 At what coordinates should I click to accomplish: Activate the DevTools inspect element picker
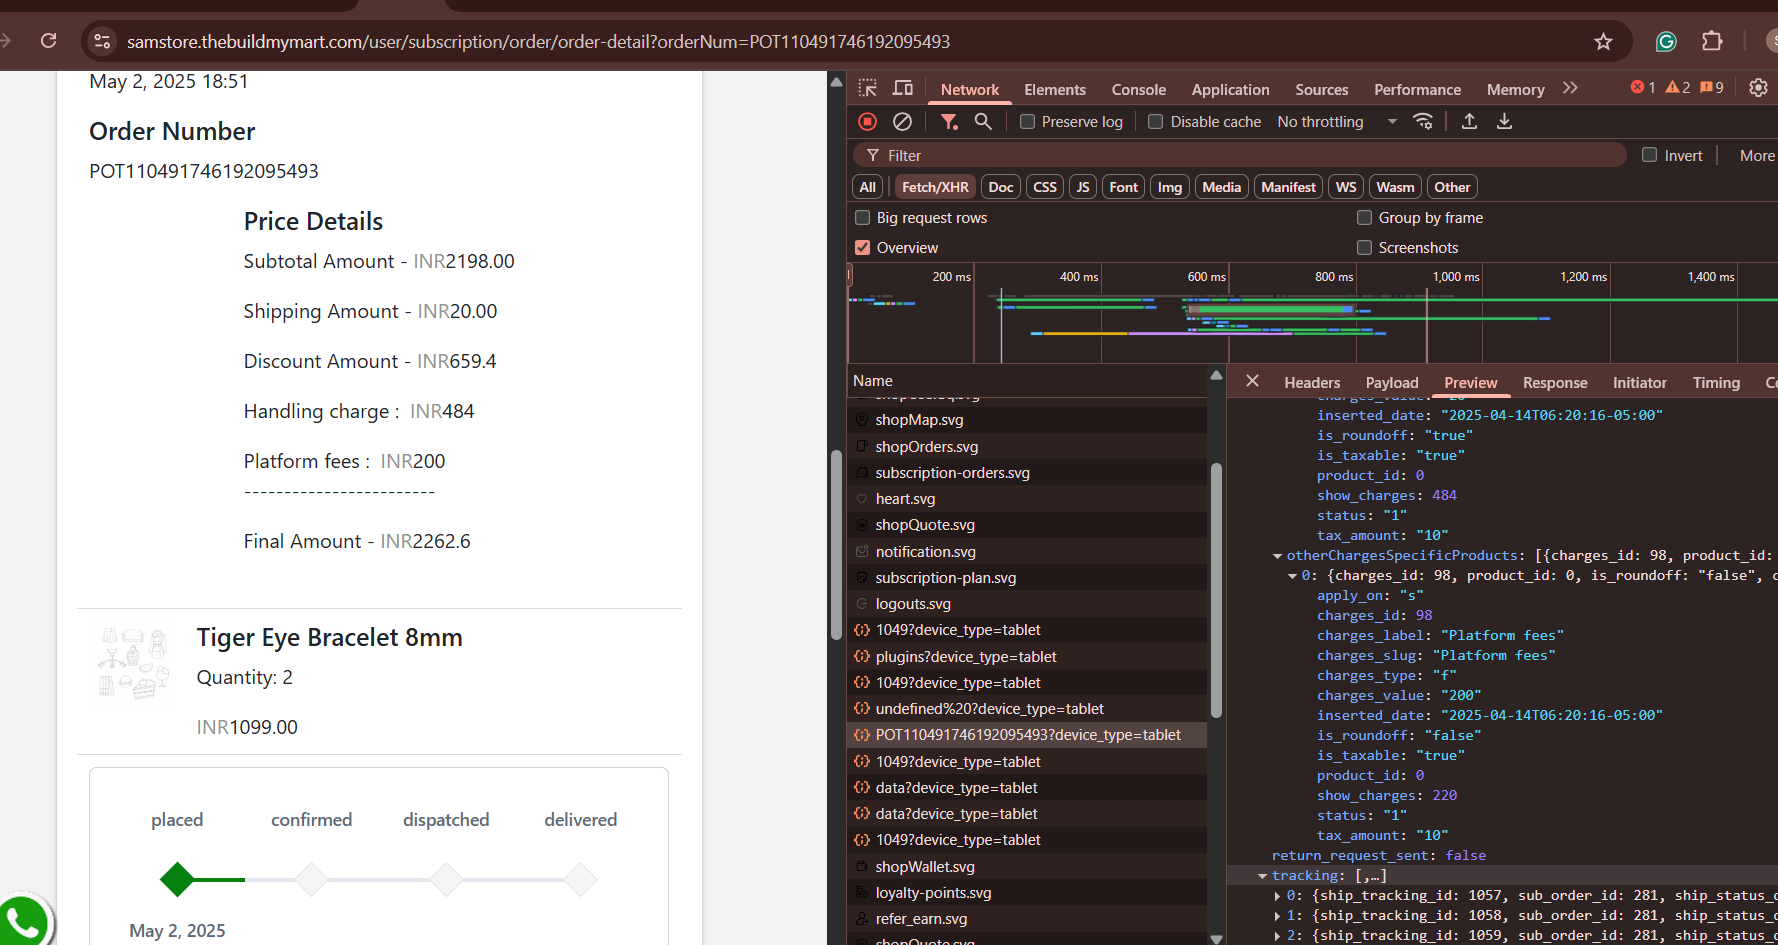pos(867,88)
